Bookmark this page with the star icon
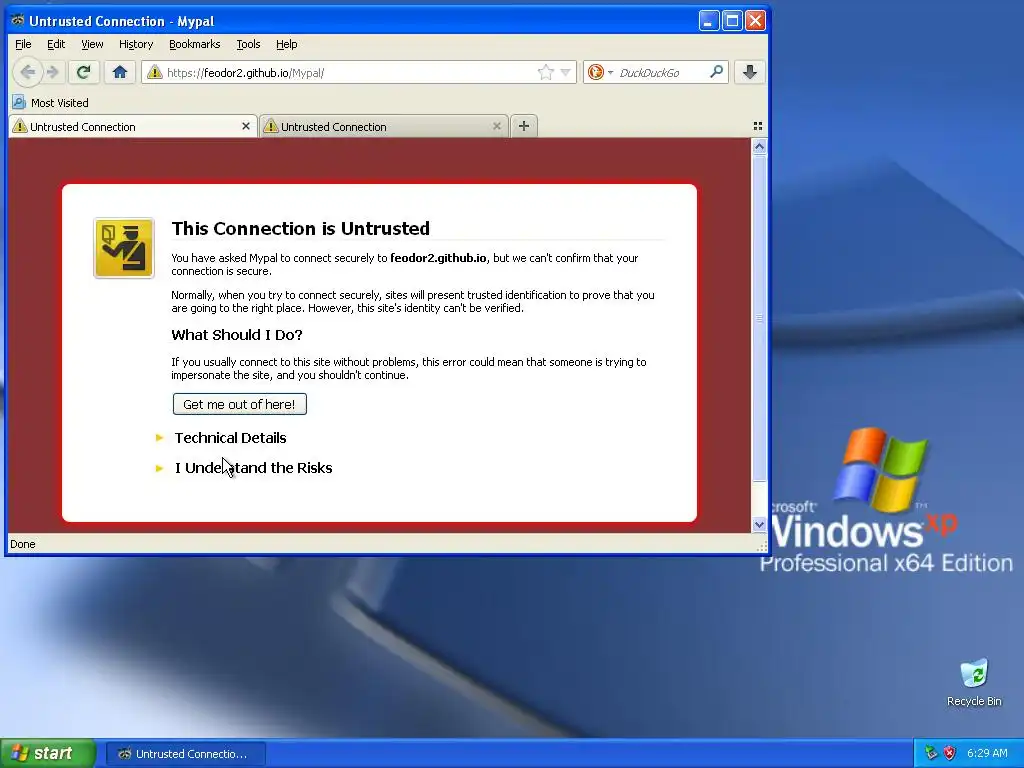The width and height of the screenshot is (1024, 768). (x=545, y=72)
